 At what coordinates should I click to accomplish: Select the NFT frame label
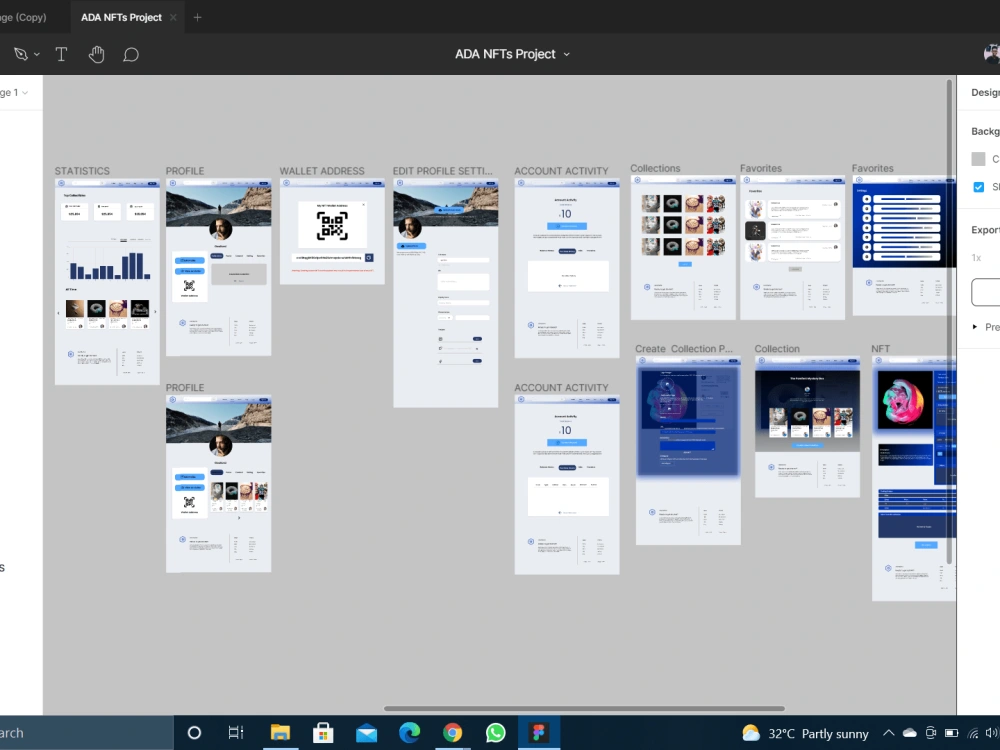point(880,349)
